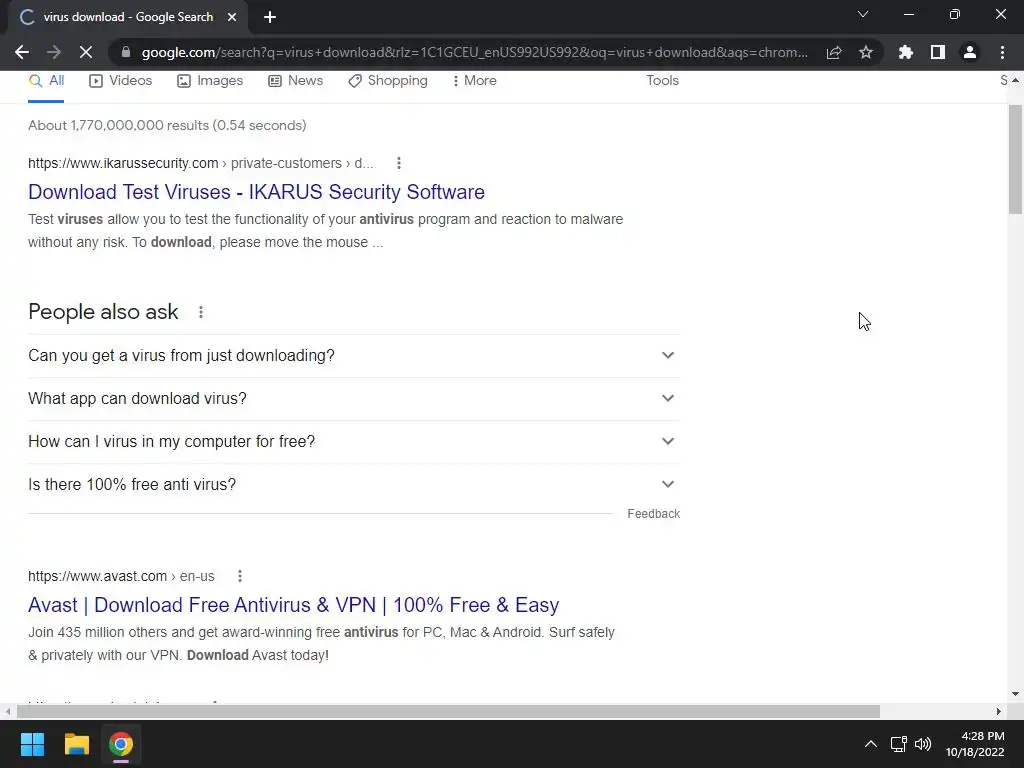Click the vertical scrollbar thumb

pos(1015,159)
